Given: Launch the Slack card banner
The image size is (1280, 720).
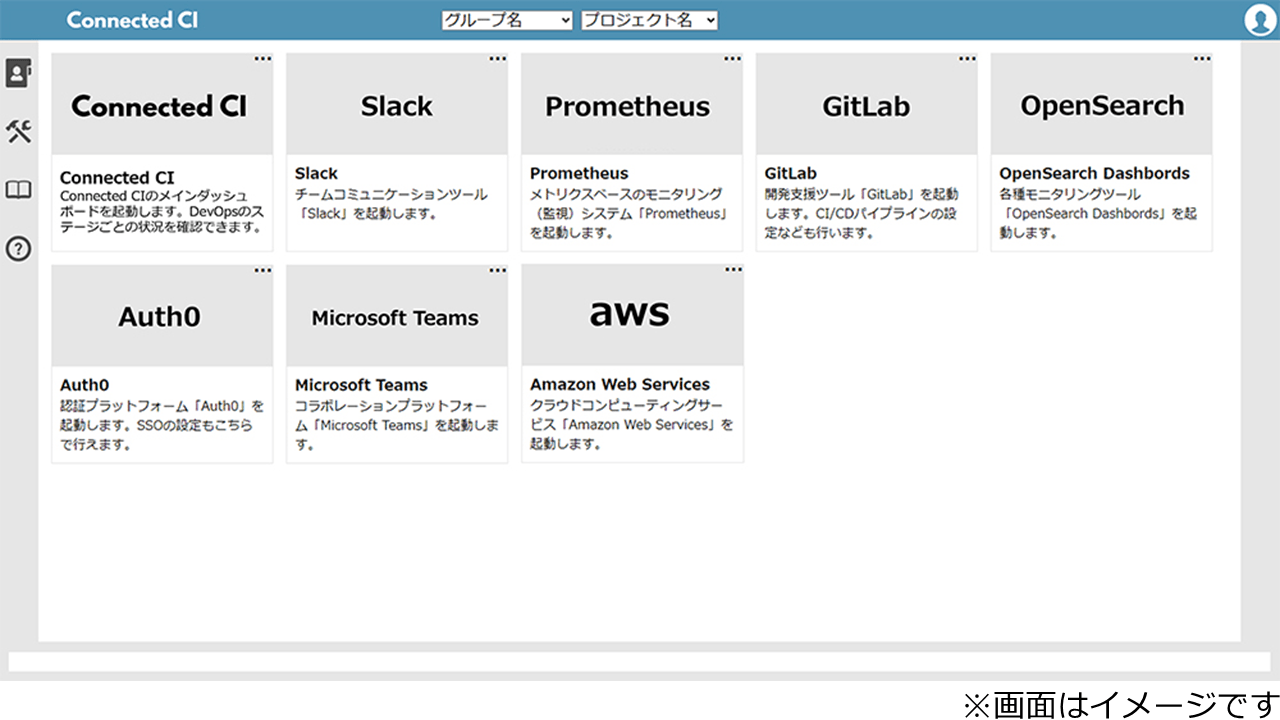Looking at the screenshot, I should coord(397,104).
